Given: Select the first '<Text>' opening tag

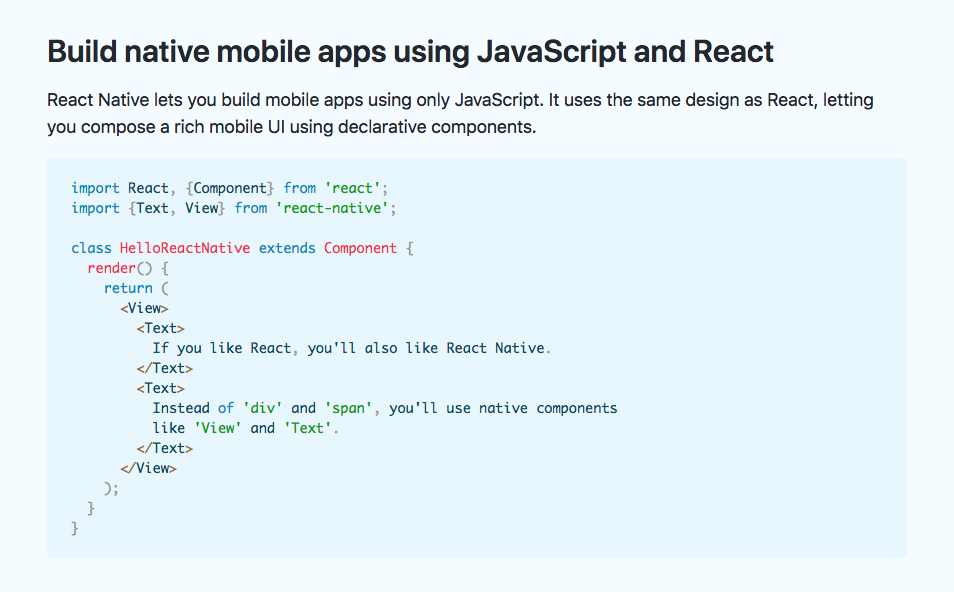Looking at the screenshot, I should pos(161,328).
